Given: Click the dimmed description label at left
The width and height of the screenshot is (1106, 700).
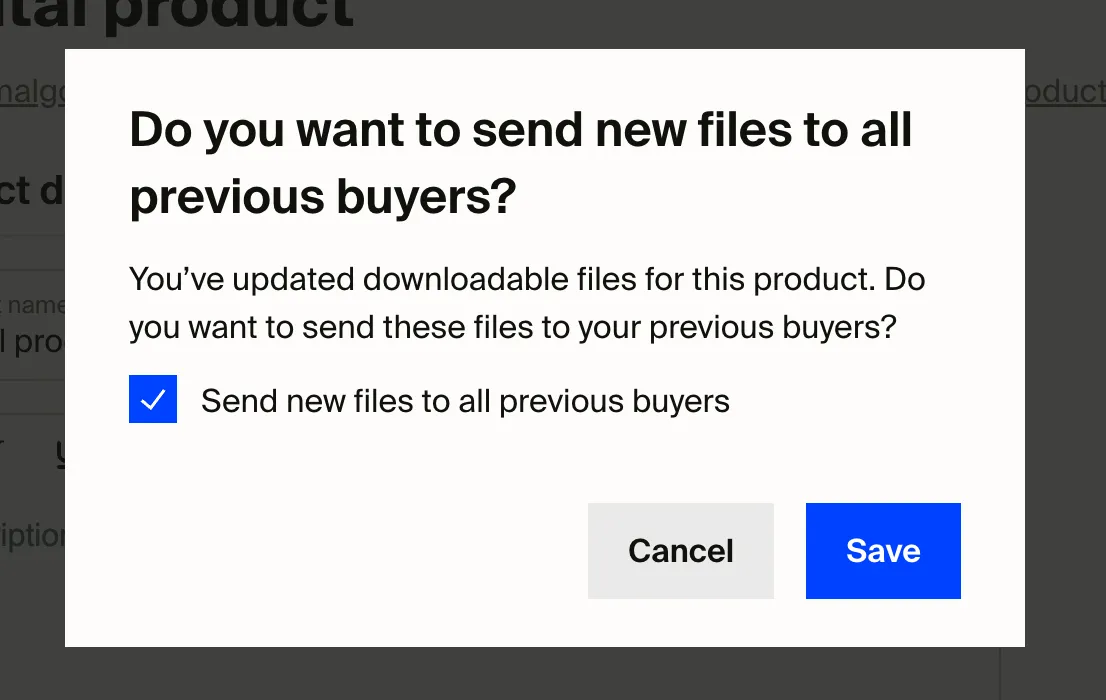Looking at the screenshot, I should pos(32,535).
